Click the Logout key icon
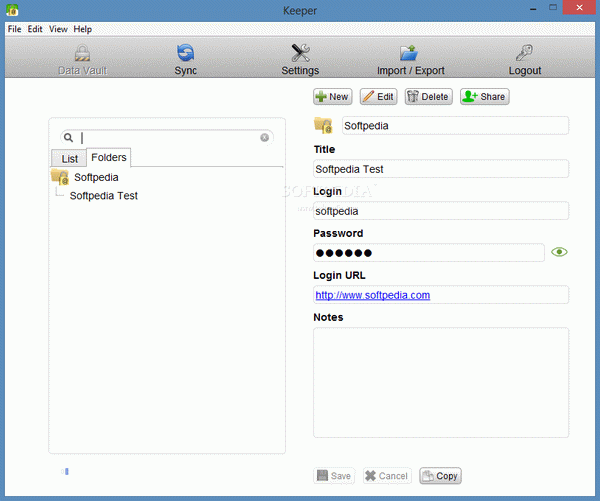Image resolution: width=600 pixels, height=501 pixels. coord(524,54)
